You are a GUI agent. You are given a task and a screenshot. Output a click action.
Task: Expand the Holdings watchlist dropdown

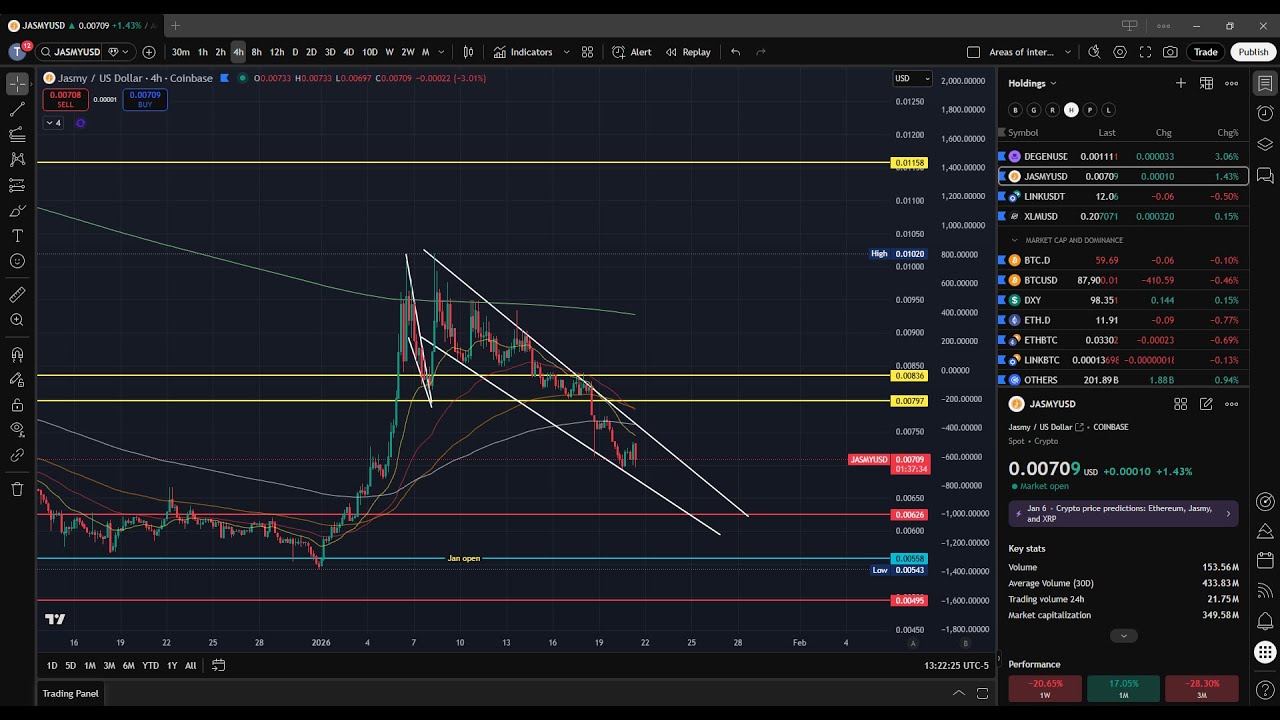(x=1032, y=83)
